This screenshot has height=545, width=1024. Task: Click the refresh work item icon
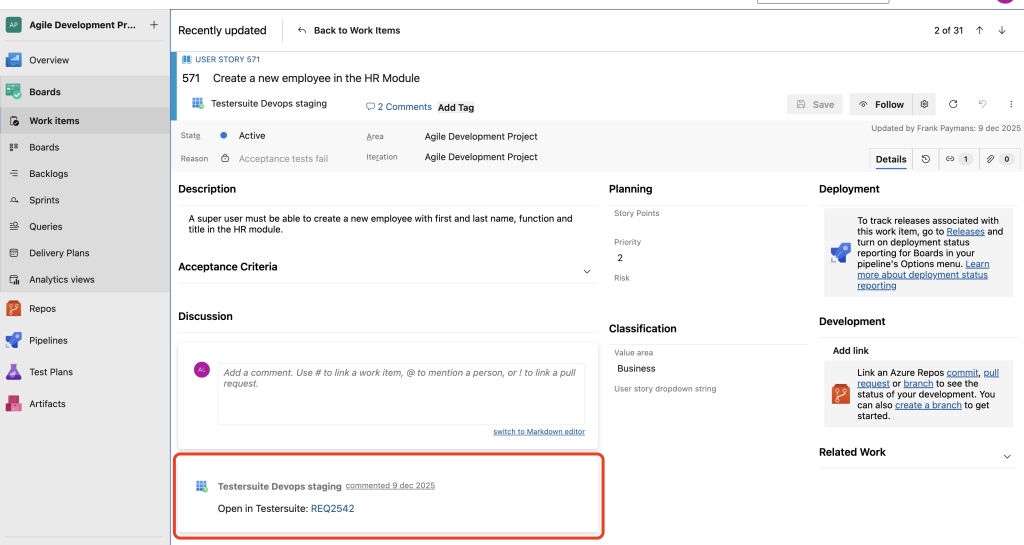pos(953,104)
